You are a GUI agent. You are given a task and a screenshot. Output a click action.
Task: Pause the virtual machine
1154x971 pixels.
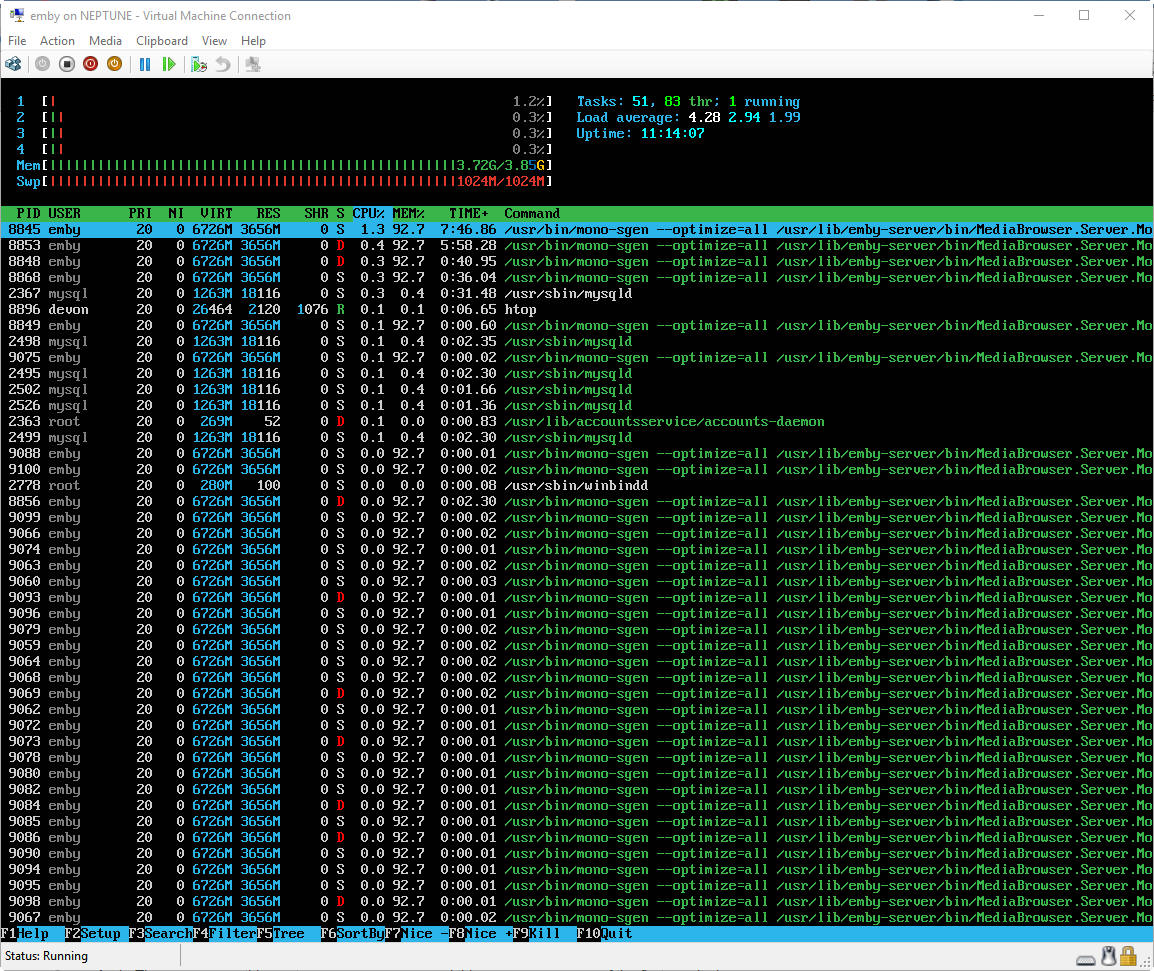point(145,64)
